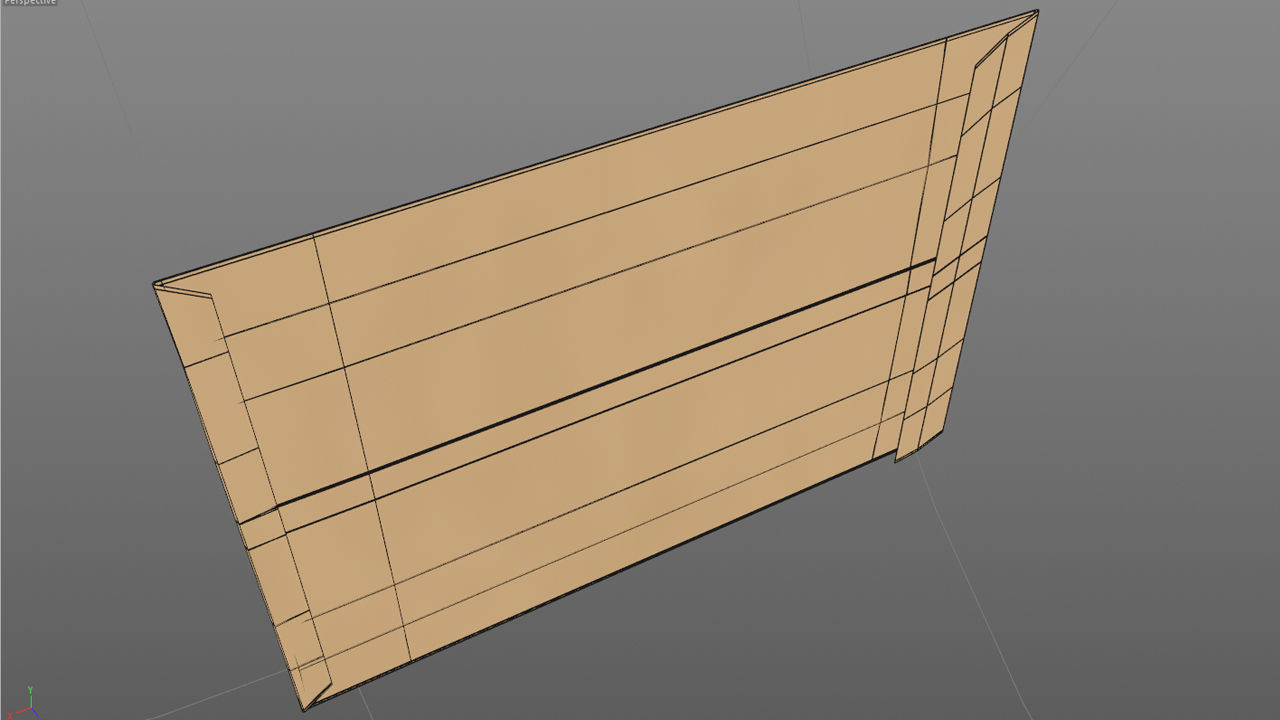Click the Perspective viewport label

(29, 3)
